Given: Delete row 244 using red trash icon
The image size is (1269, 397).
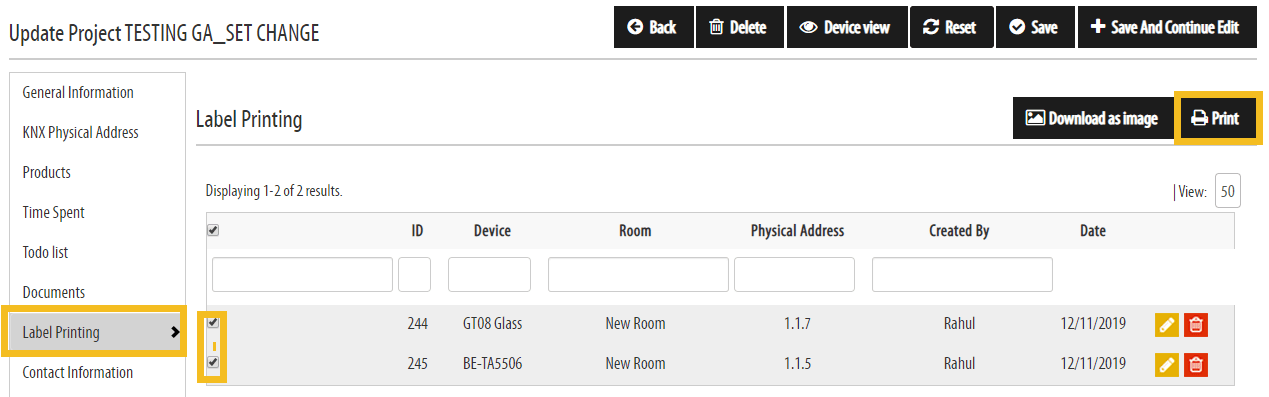Looking at the screenshot, I should (1196, 325).
